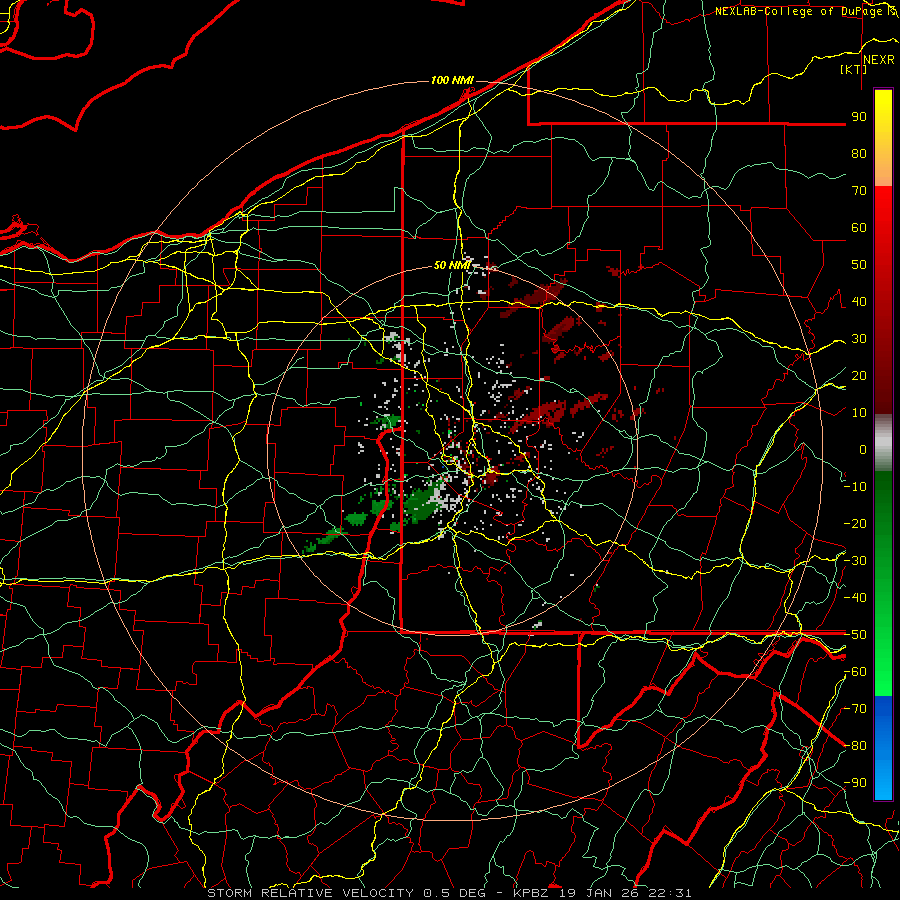The height and width of the screenshot is (900, 900).
Task: Click the "-60" scale label
Action: click(855, 672)
